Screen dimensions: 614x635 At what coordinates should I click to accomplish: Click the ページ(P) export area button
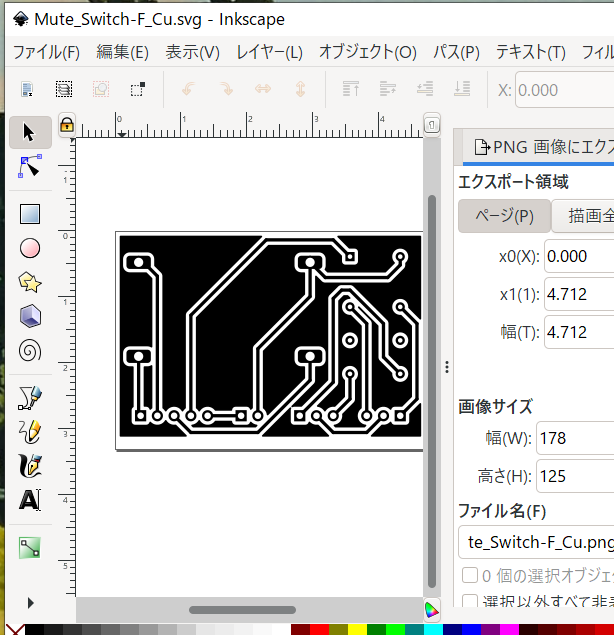tap(504, 216)
